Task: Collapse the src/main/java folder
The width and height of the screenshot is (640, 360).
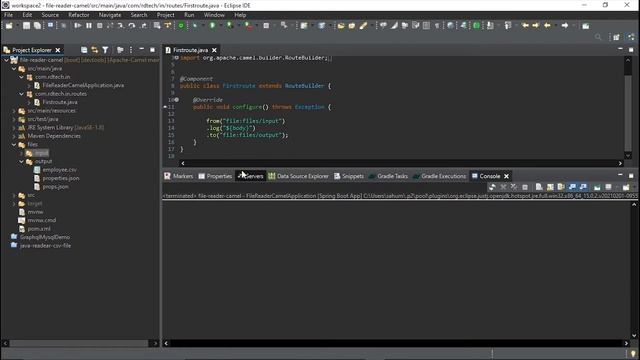Action: point(14,69)
